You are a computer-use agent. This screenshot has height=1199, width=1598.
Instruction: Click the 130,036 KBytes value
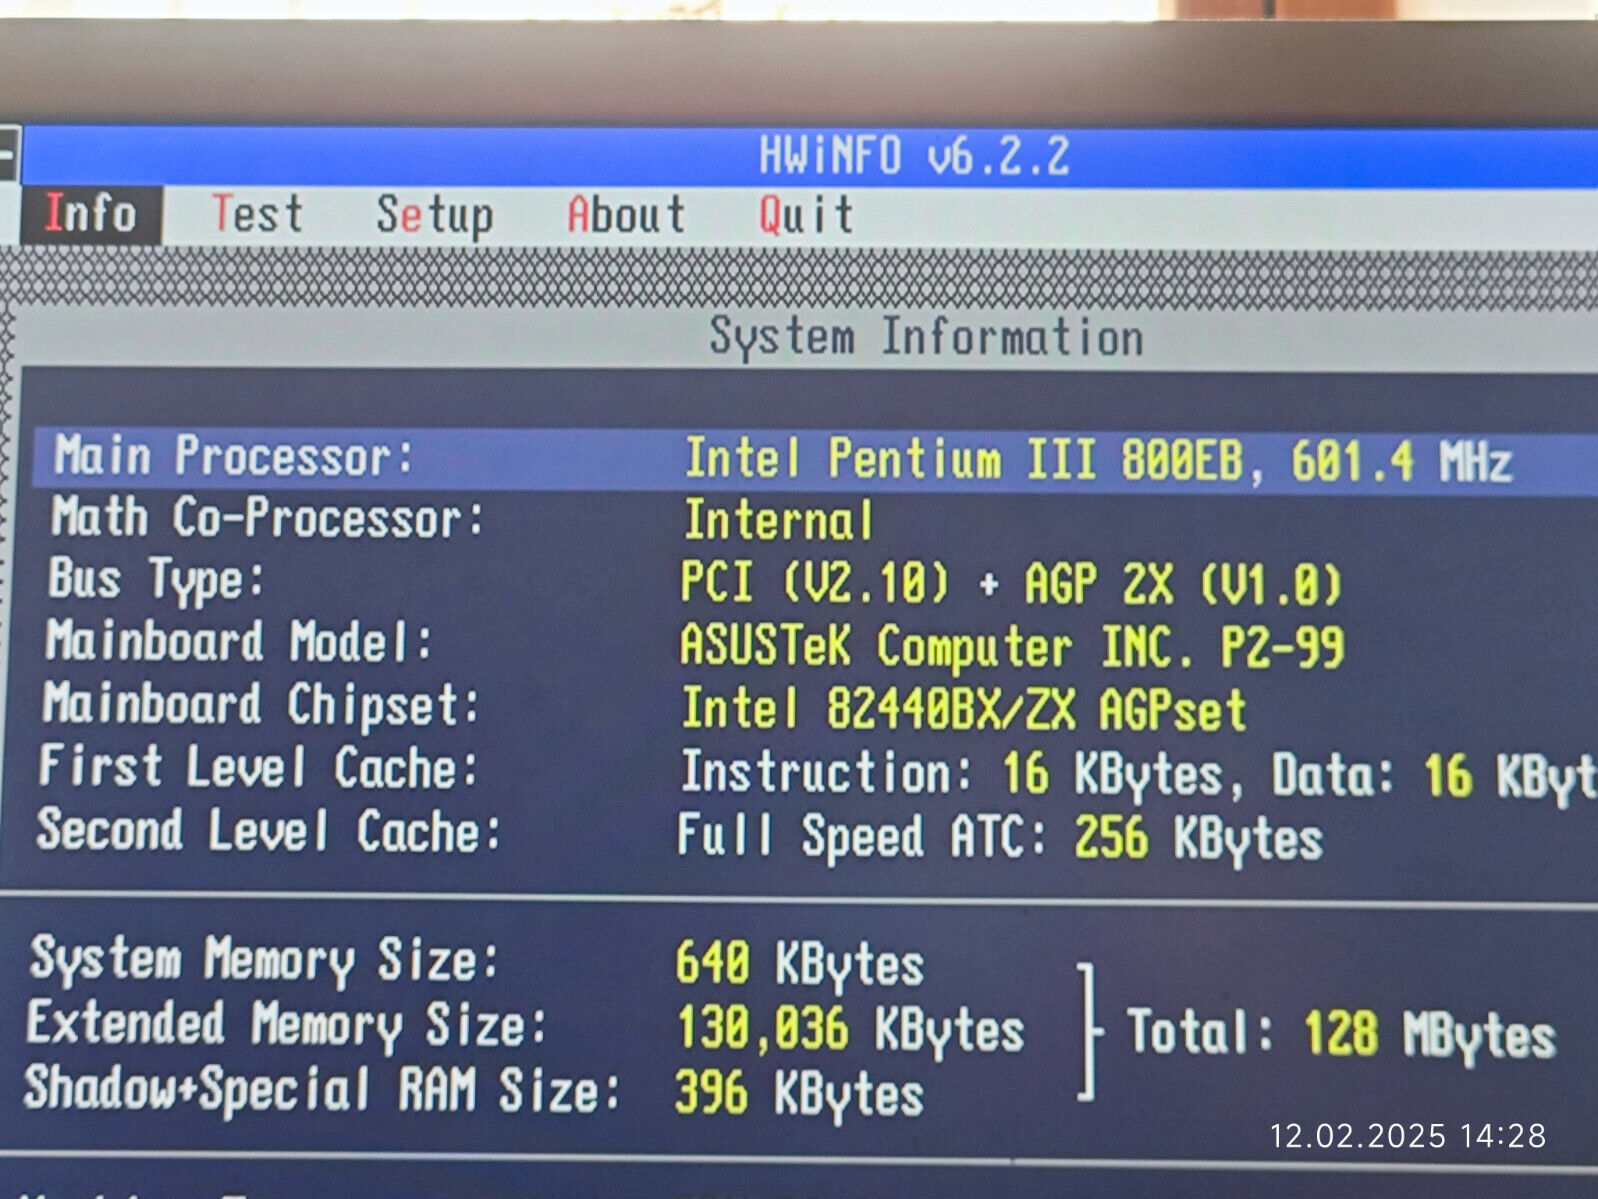[850, 1029]
